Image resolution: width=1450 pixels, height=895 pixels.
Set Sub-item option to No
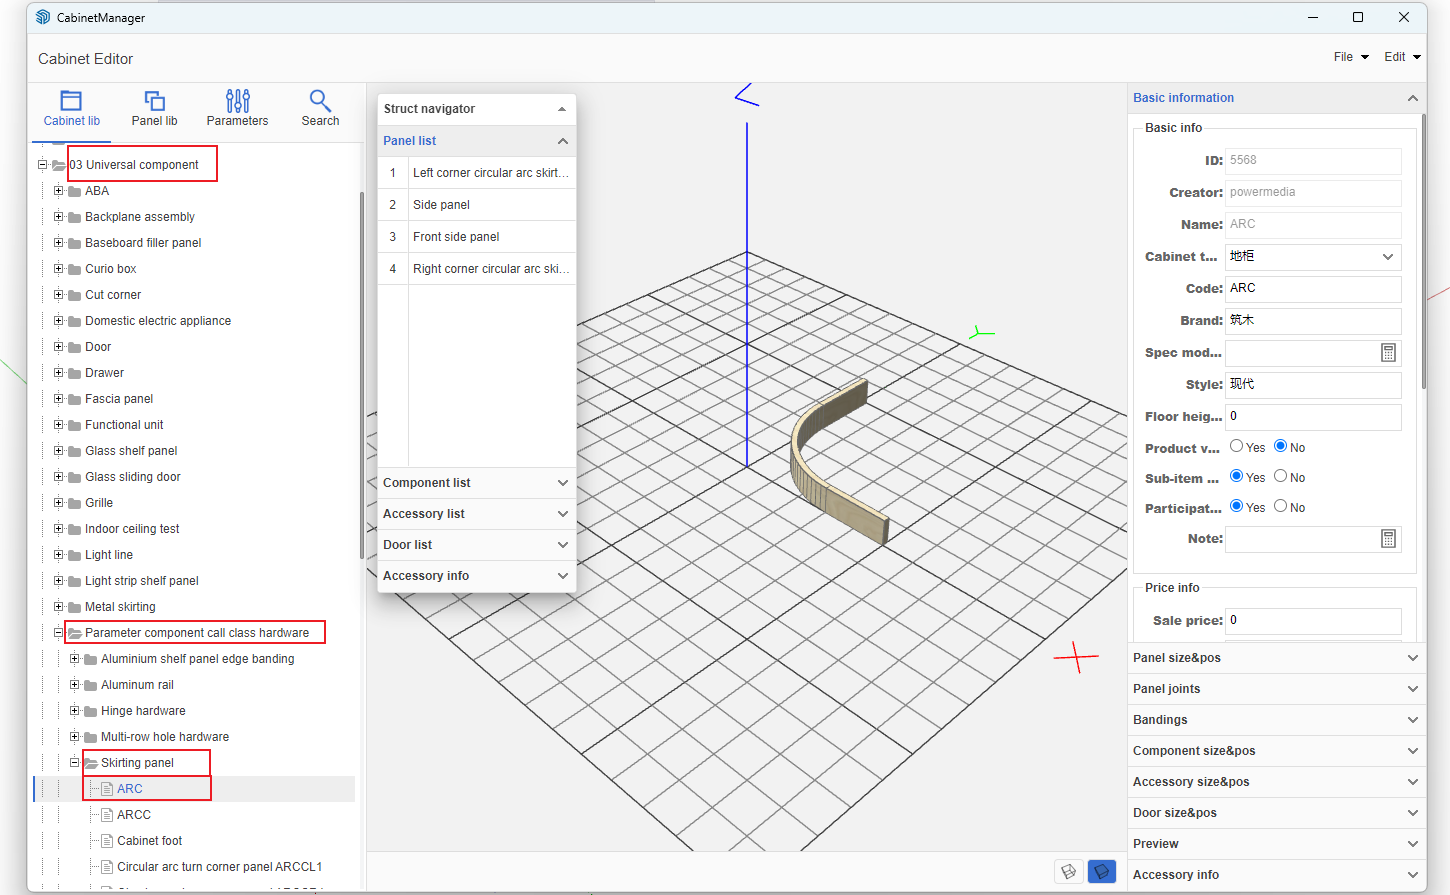tap(1281, 477)
